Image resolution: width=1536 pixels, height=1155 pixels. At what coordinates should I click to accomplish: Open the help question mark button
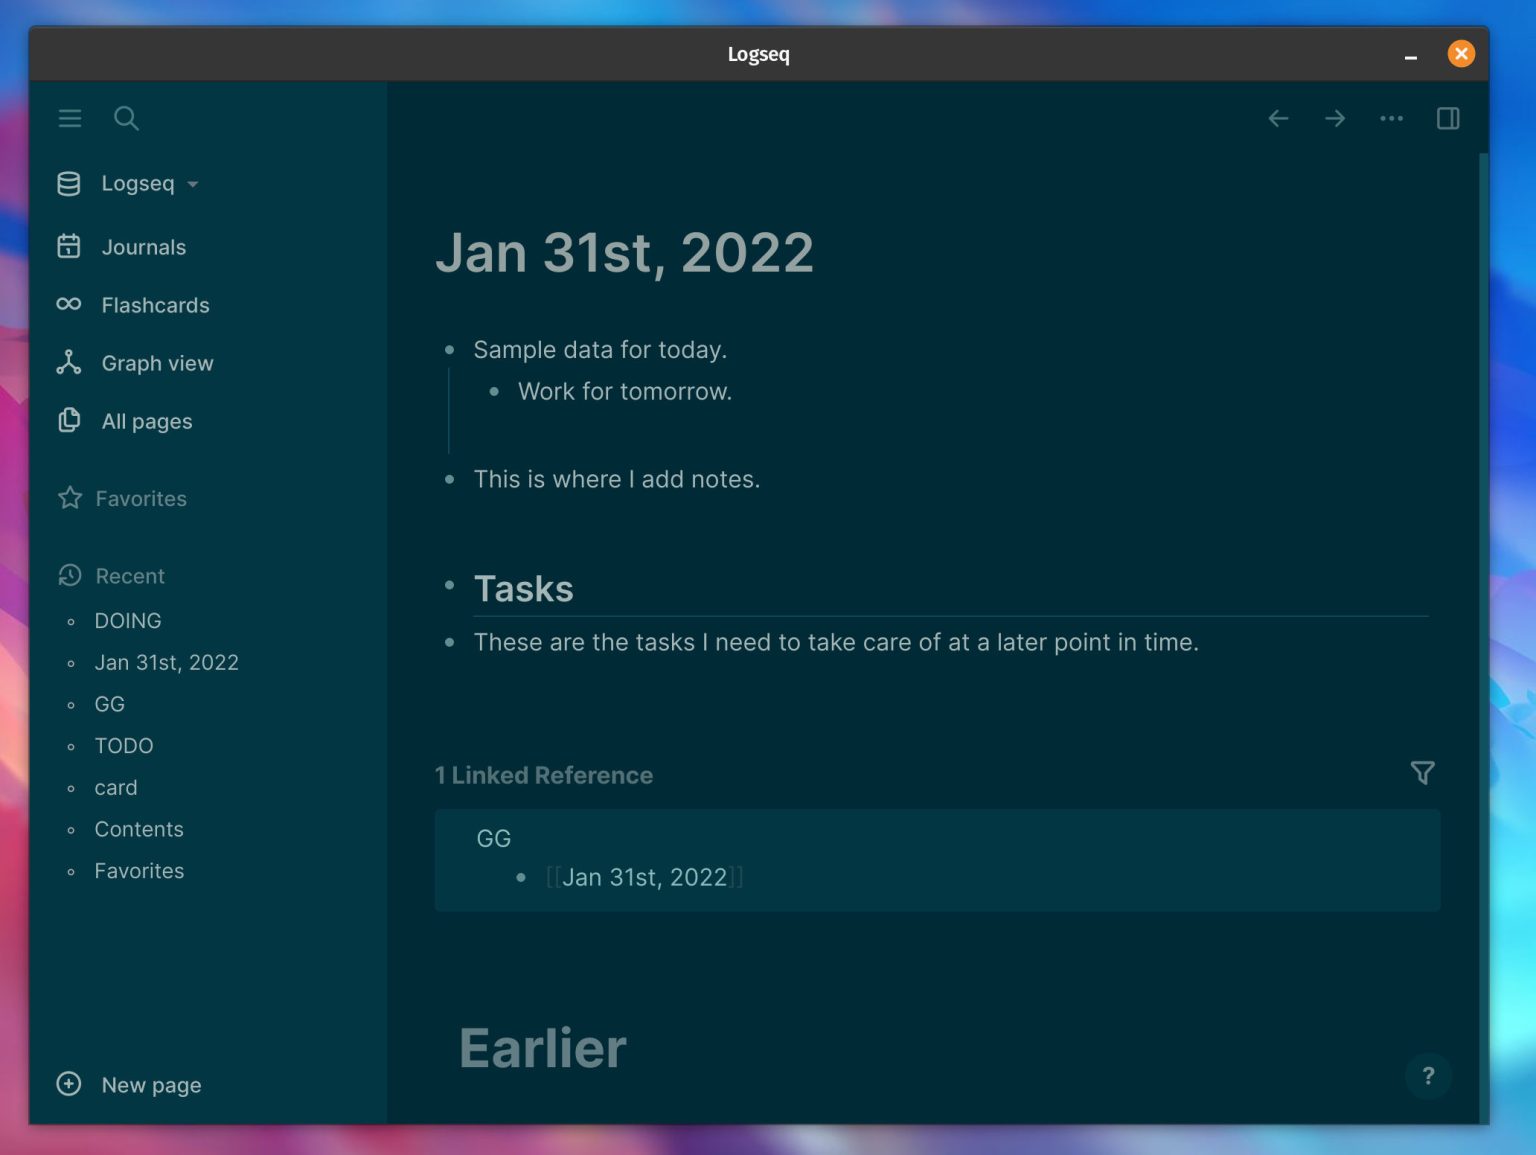(x=1428, y=1077)
